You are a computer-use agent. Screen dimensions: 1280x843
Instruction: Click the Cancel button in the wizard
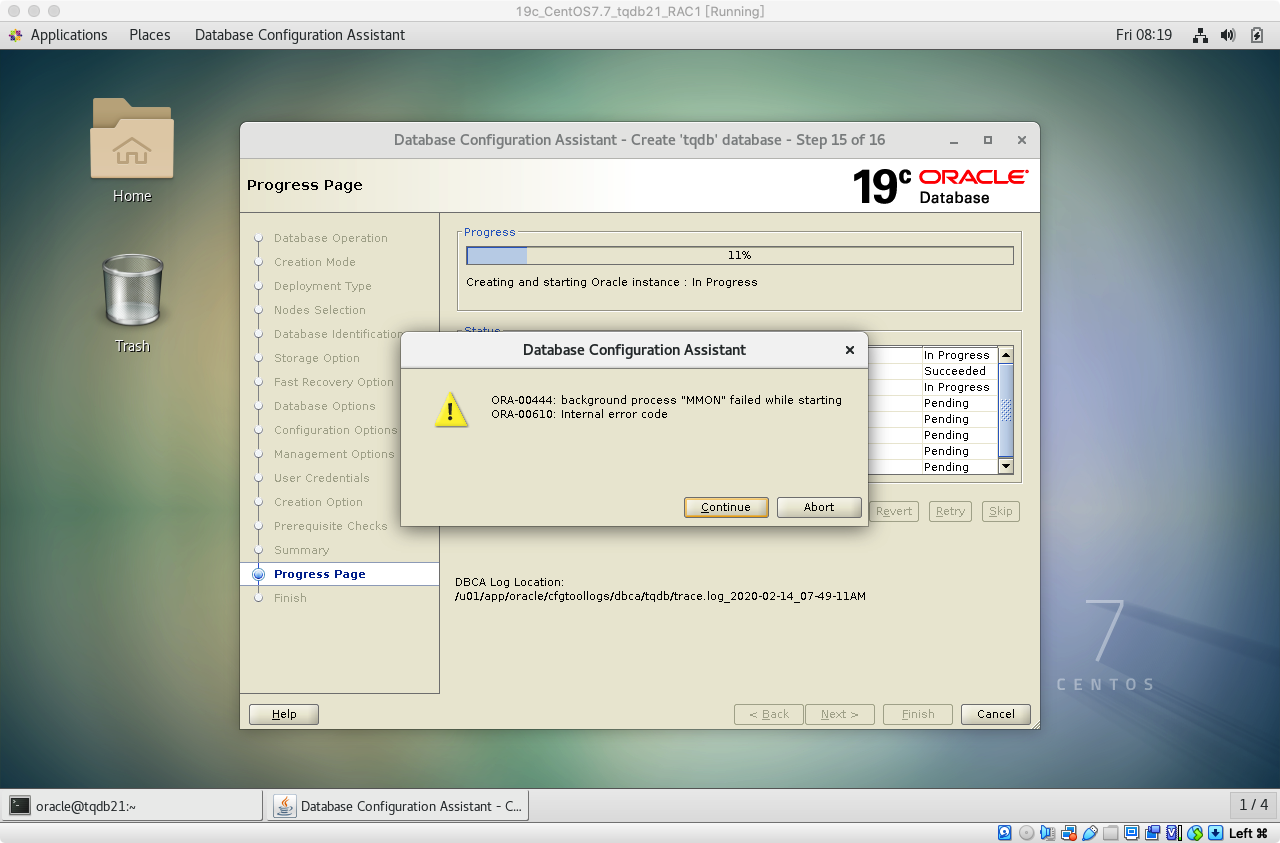996,714
